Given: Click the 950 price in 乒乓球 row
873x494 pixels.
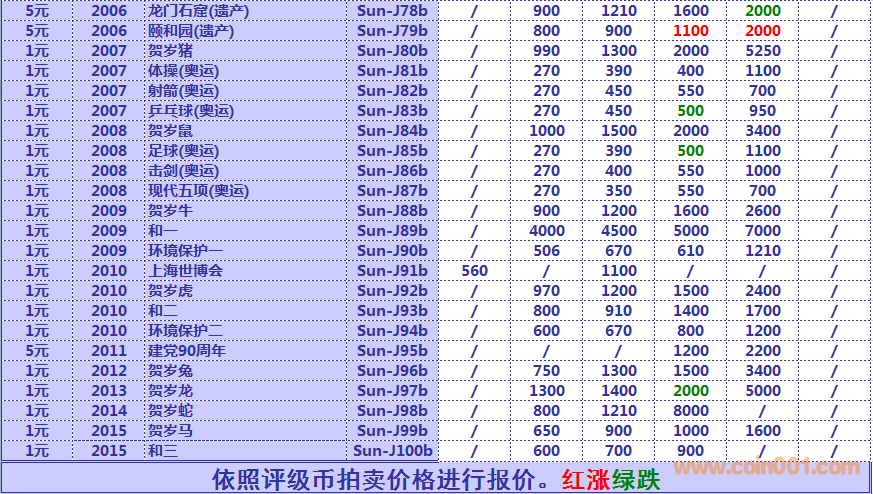Looking at the screenshot, I should pyautogui.click(x=763, y=111).
